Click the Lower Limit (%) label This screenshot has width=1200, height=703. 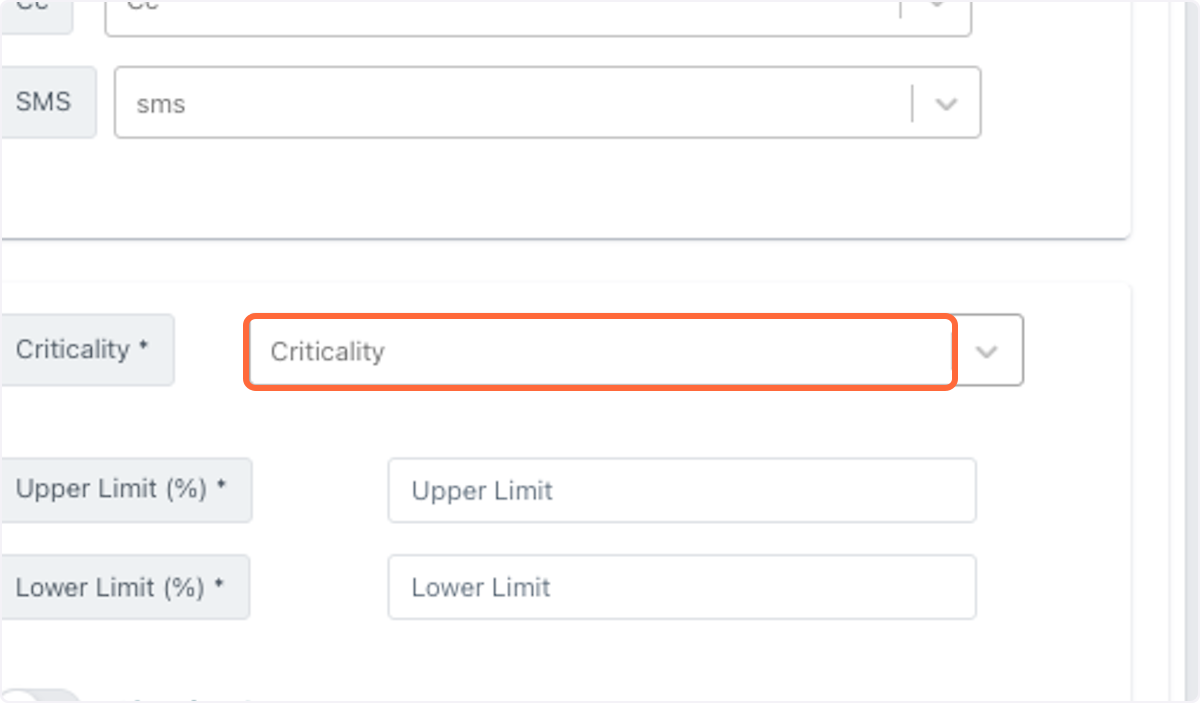coord(120,587)
